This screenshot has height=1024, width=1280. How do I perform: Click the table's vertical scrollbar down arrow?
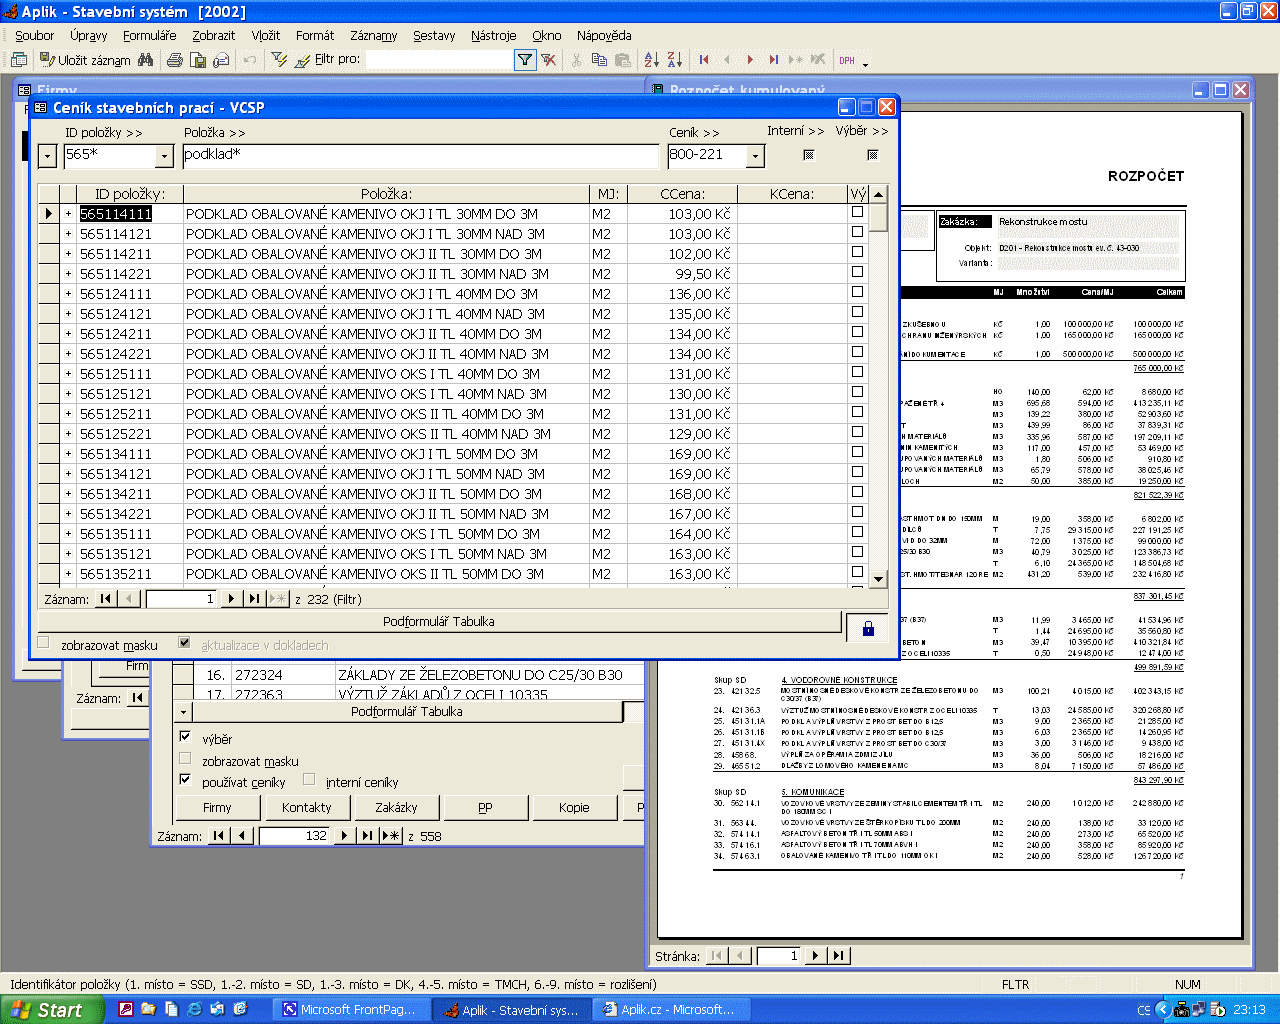click(878, 578)
